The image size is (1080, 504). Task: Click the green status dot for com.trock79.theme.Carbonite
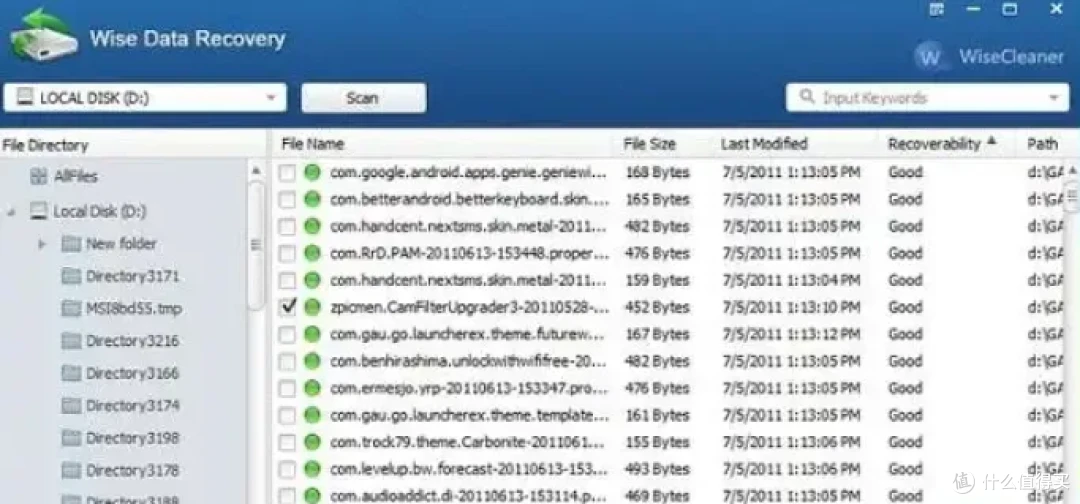(x=313, y=442)
